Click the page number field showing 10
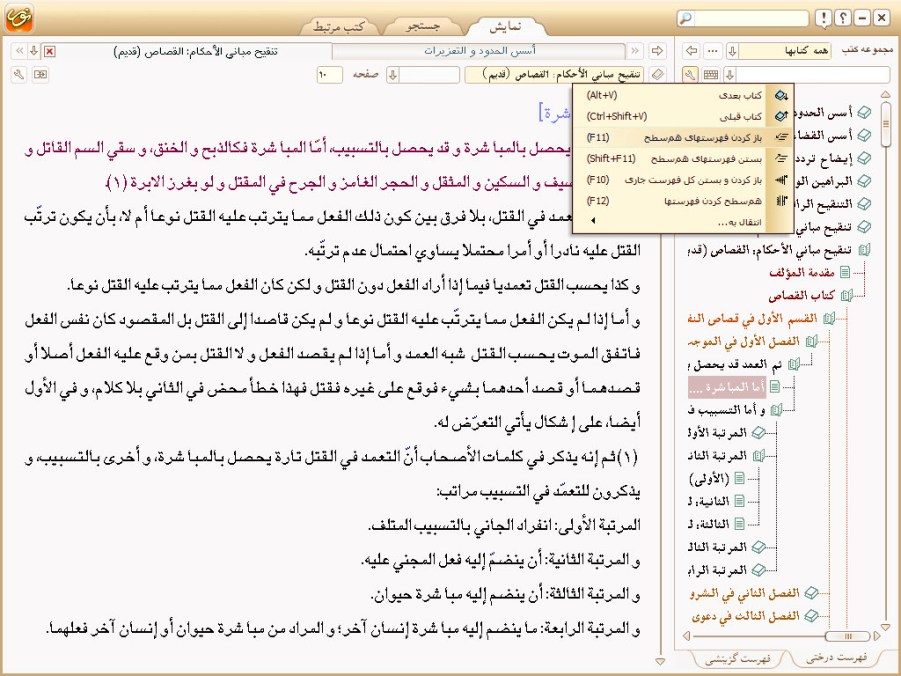The height and width of the screenshot is (676, 901). [x=330, y=74]
